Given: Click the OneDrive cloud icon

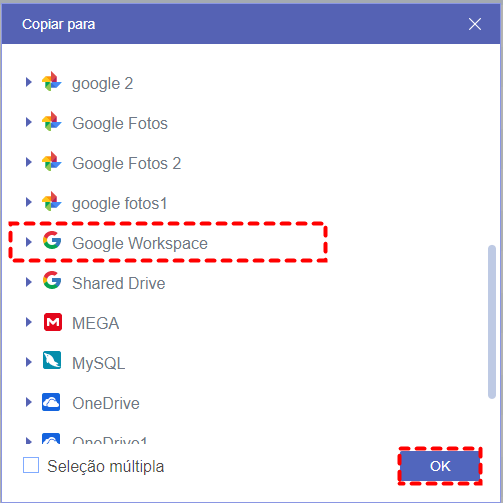Looking at the screenshot, I should (51, 402).
